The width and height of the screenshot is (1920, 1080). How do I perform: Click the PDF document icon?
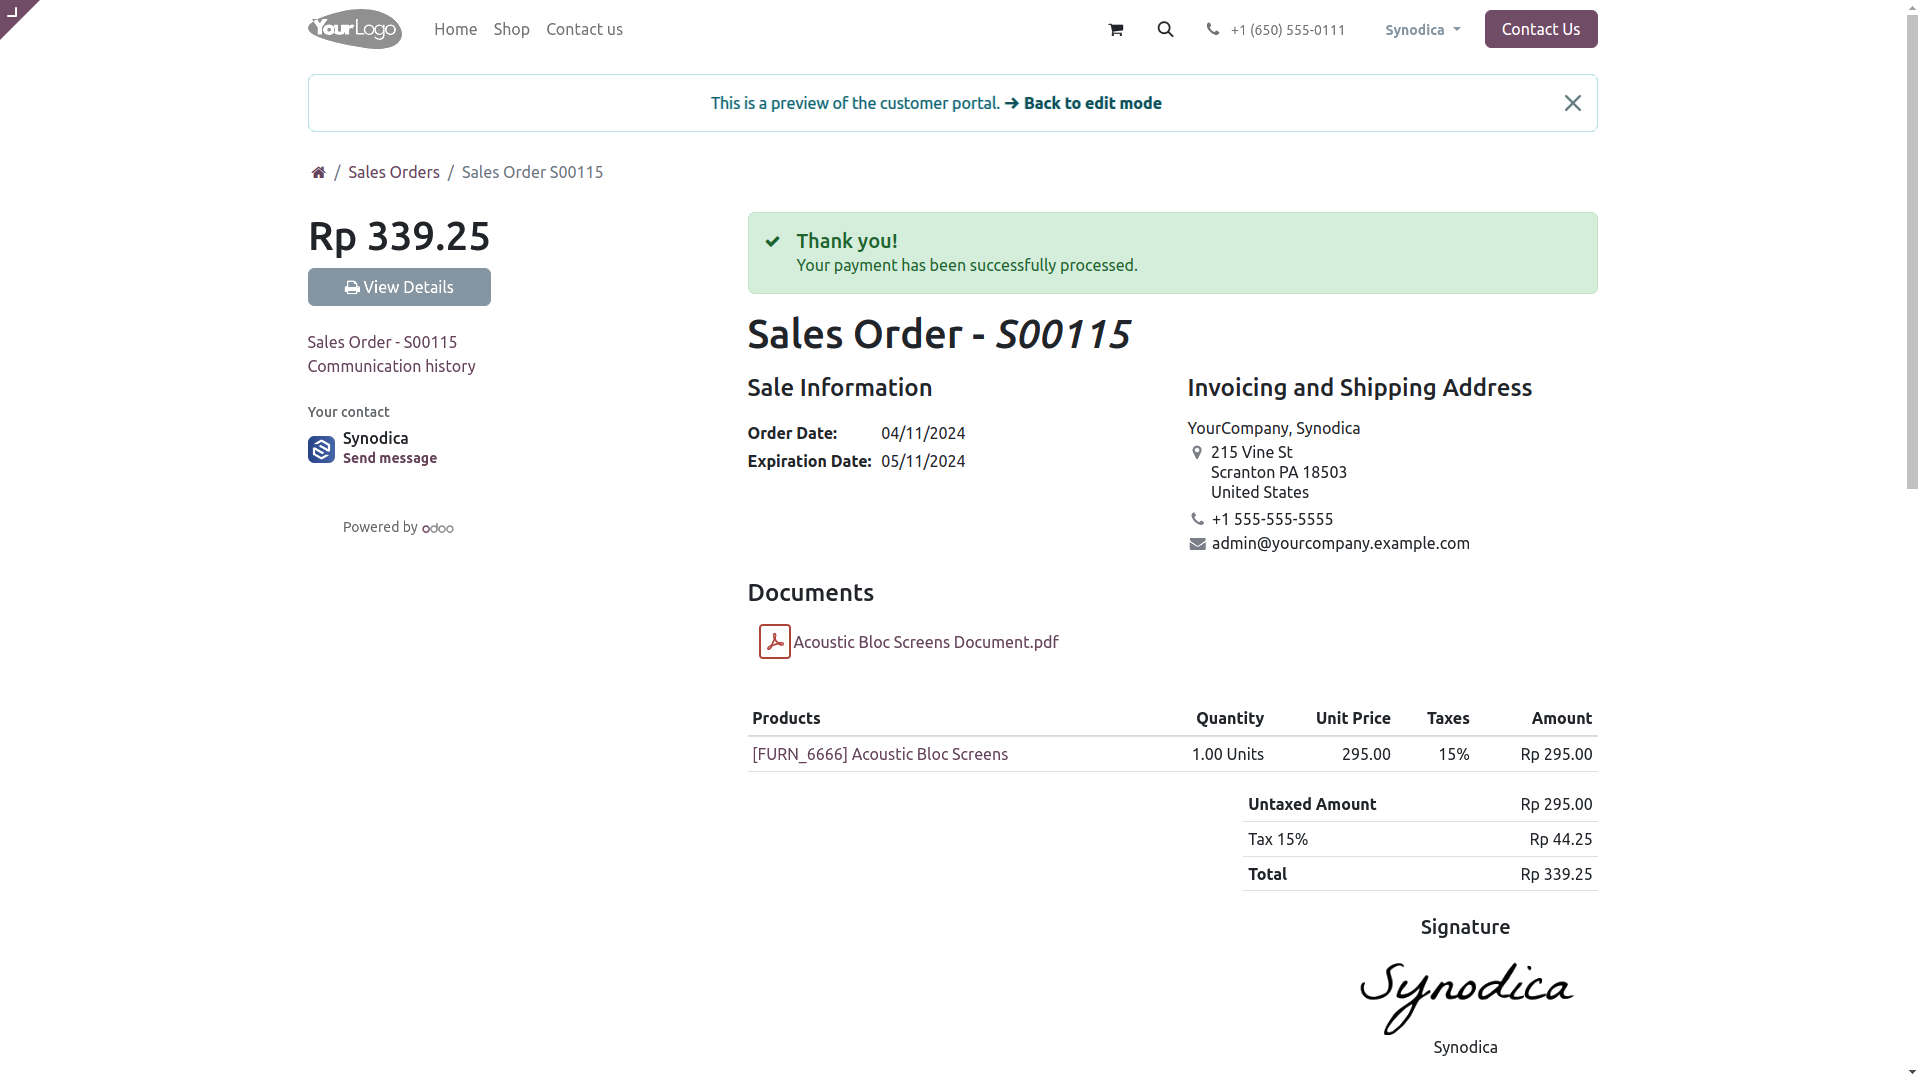tap(774, 642)
